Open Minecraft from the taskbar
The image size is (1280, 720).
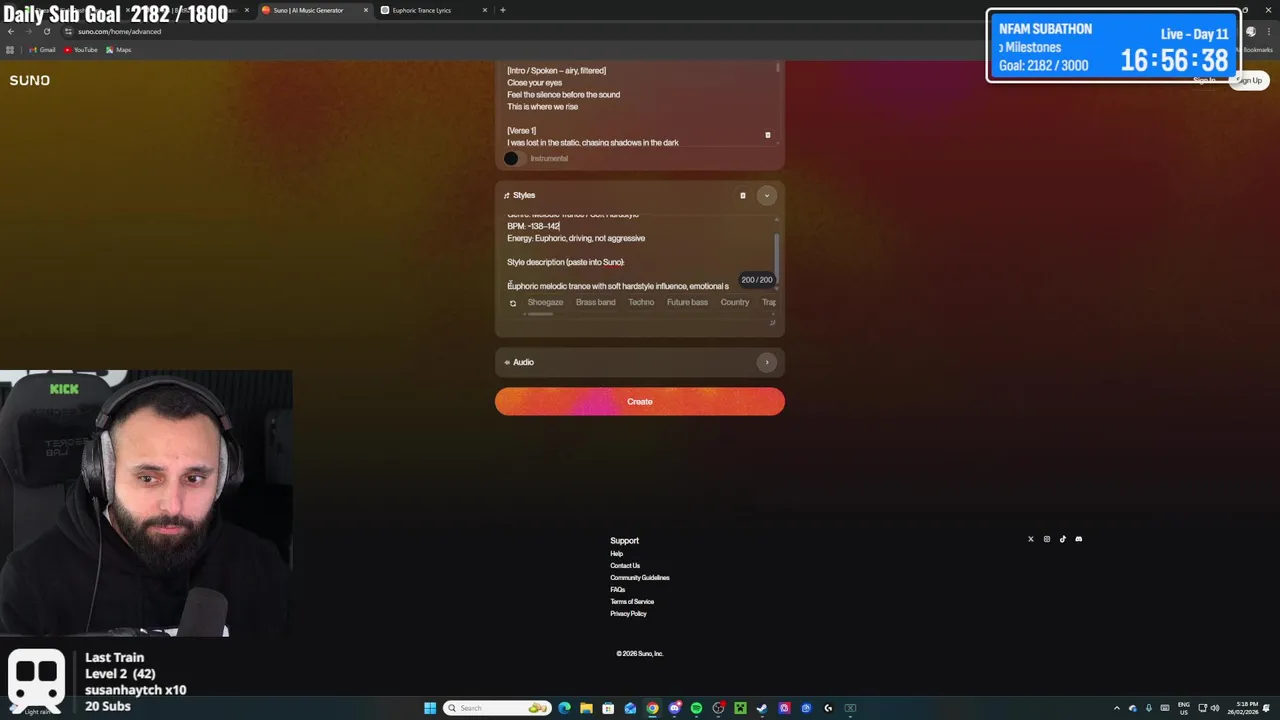(740, 708)
